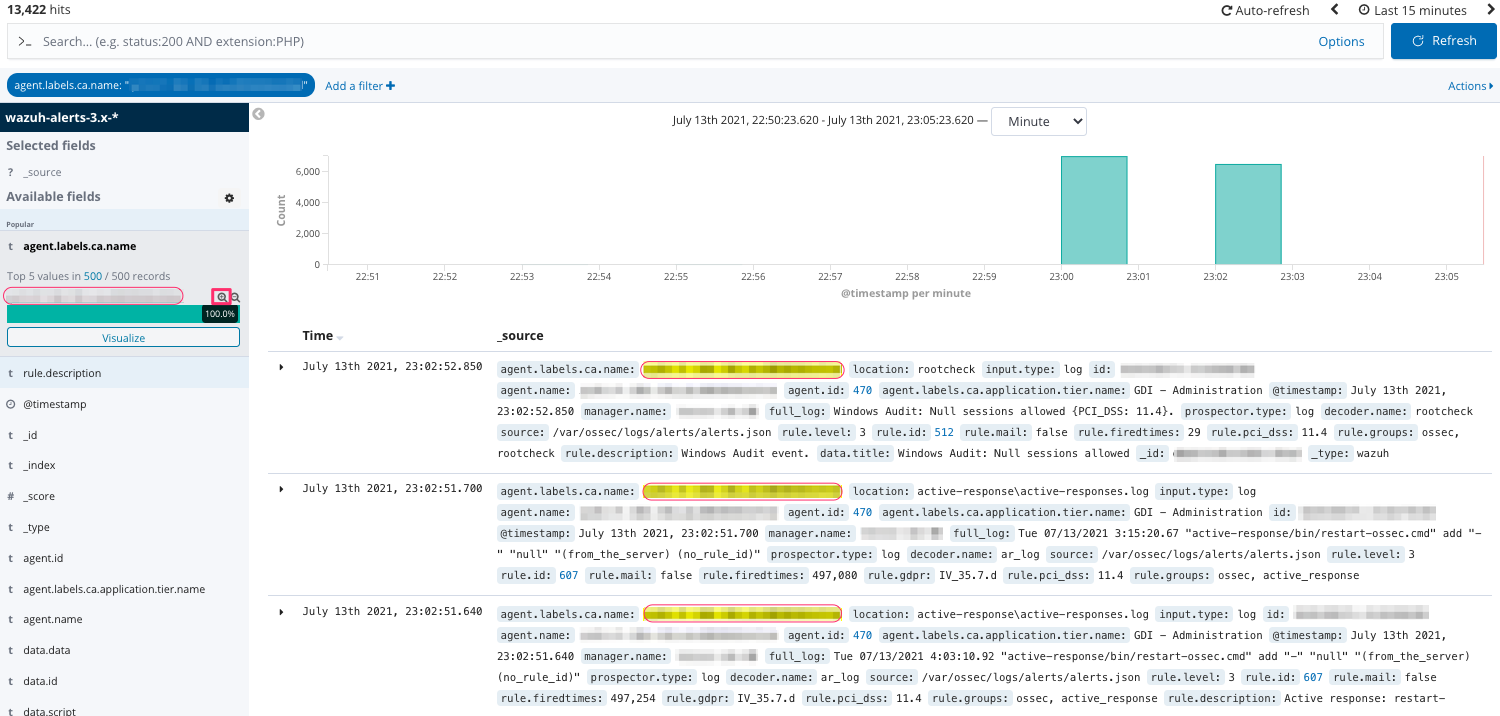Open the Minute interval dropdown
Image resolution: width=1500 pixels, height=716 pixels.
[1038, 121]
